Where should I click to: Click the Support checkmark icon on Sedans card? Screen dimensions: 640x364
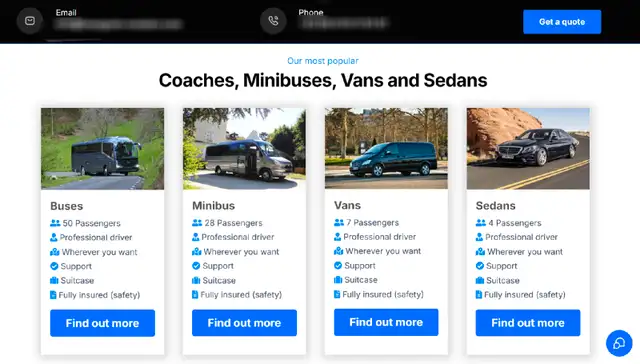480,266
